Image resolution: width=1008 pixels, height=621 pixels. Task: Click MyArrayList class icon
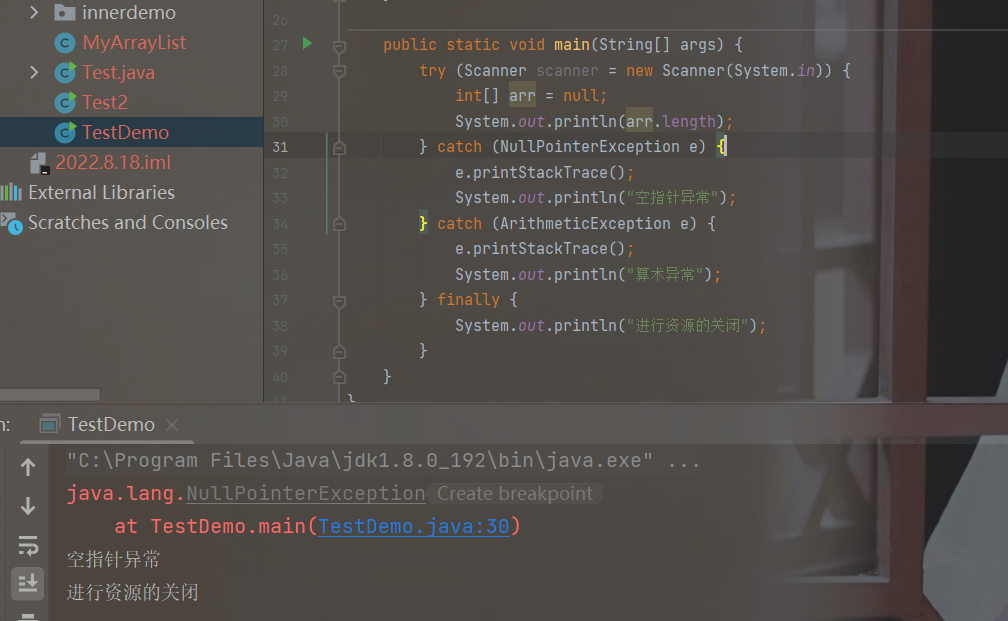pos(64,43)
